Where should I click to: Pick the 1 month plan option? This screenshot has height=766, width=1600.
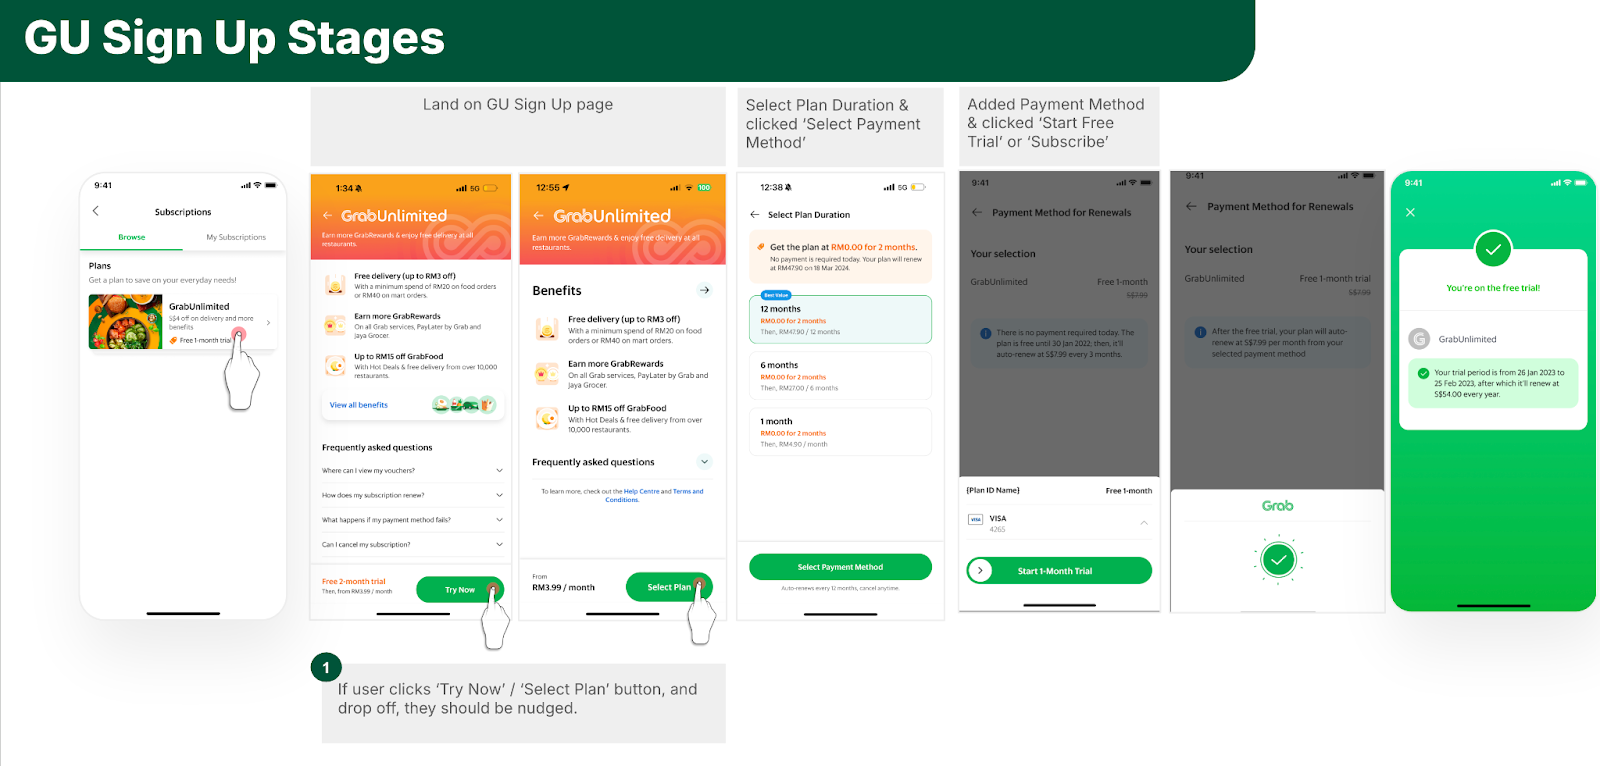pos(840,432)
